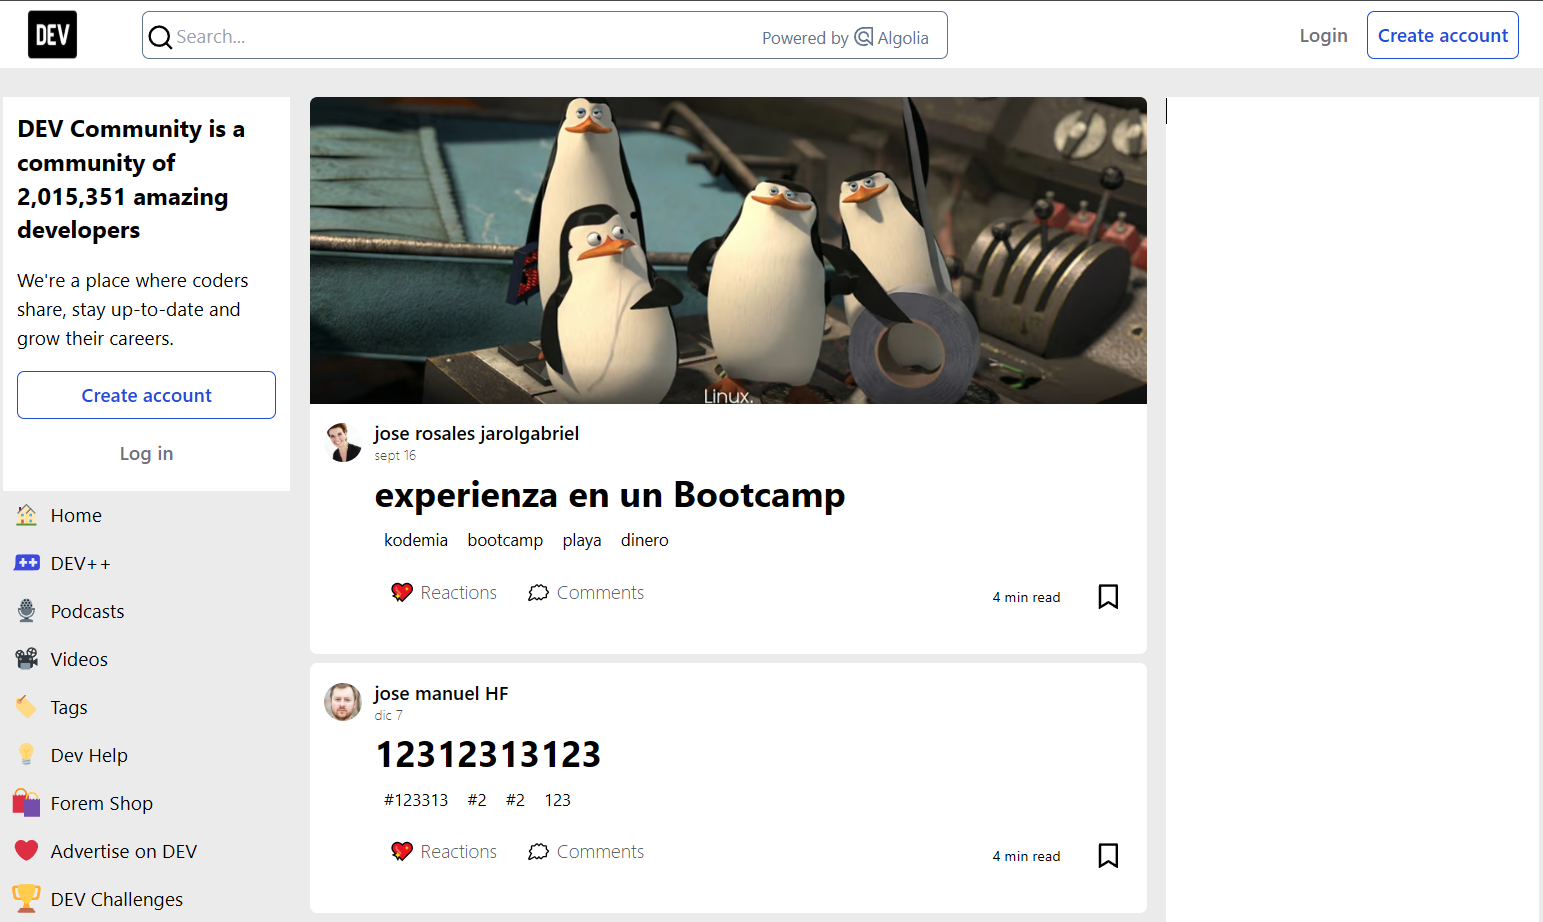Viewport: 1543px width, 922px height.
Task: Click the dic 7 post date
Action: coord(388,715)
